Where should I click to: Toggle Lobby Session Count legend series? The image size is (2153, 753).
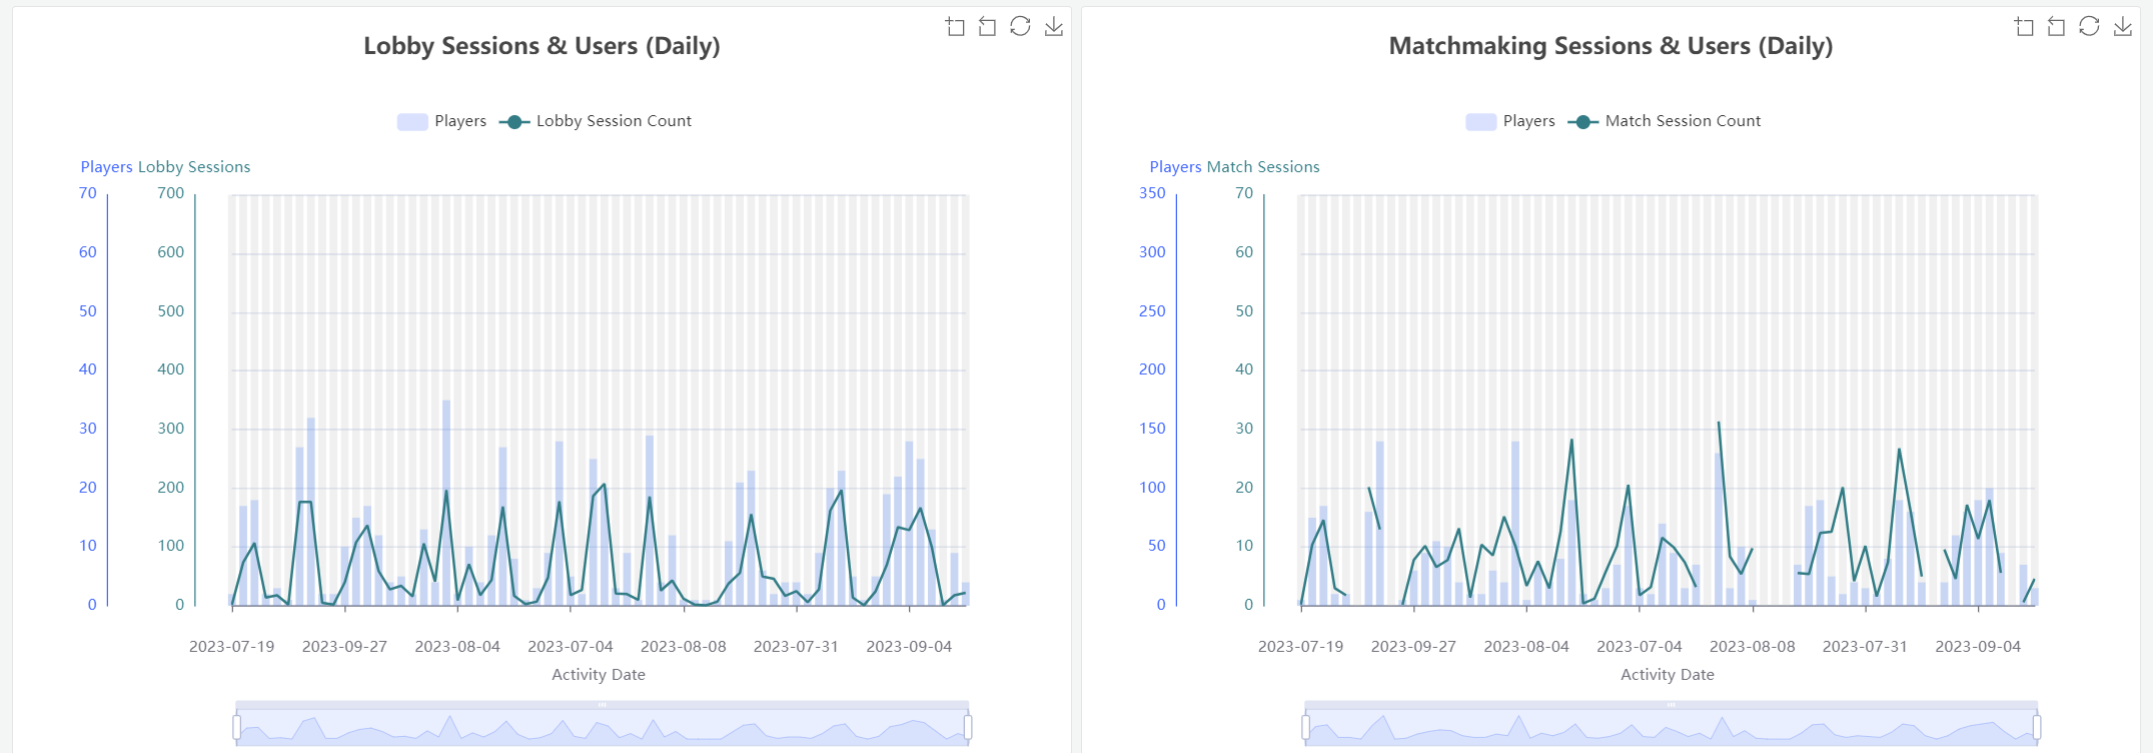point(595,121)
